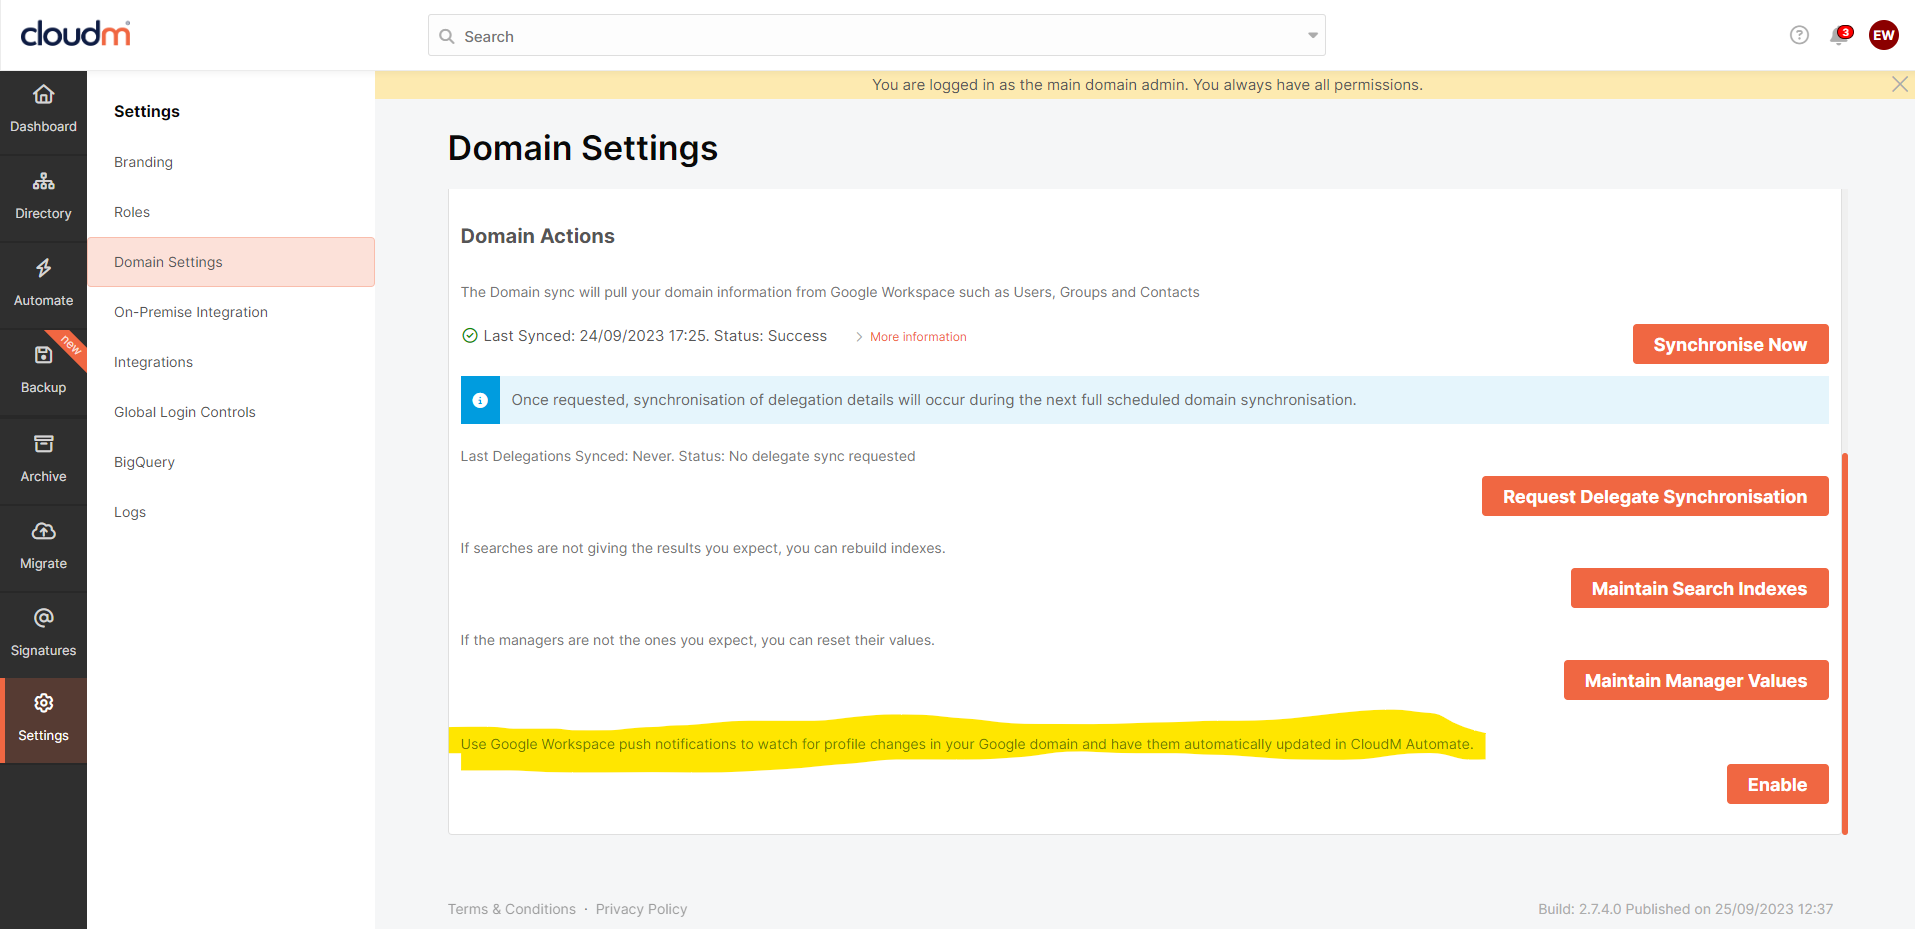Dismiss the yellow admin banner with X
The width and height of the screenshot is (1915, 929).
(x=1899, y=84)
